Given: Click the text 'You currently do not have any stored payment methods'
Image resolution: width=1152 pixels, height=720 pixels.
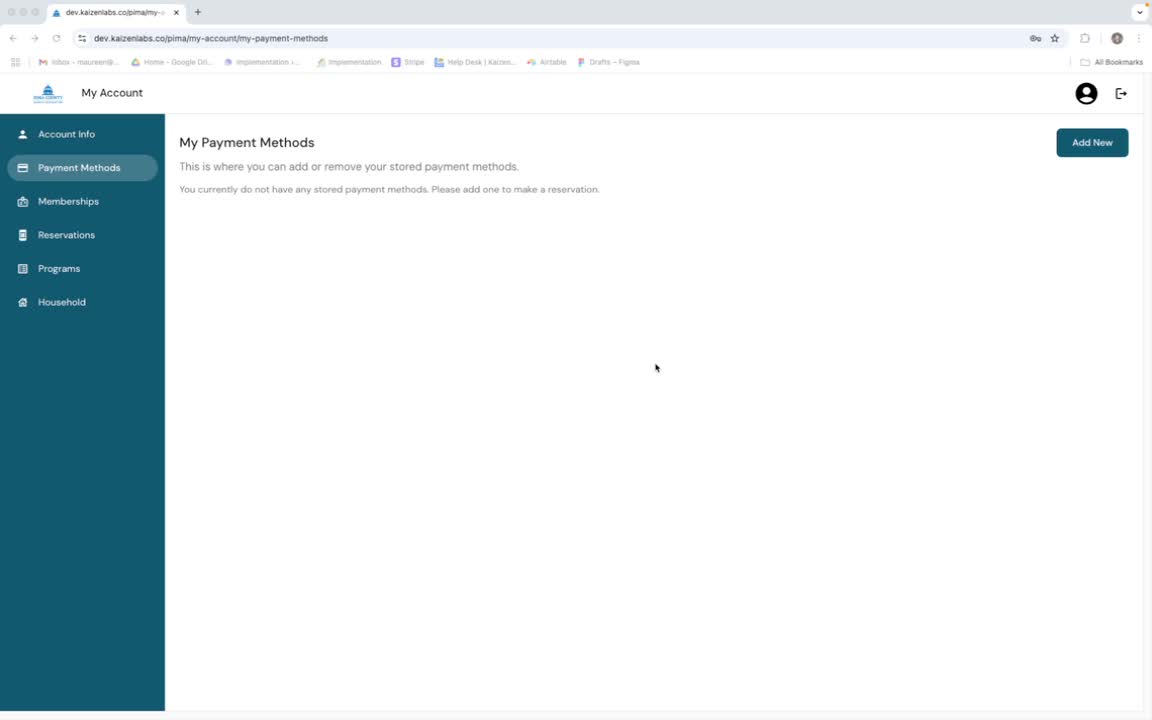Looking at the screenshot, I should [x=303, y=190].
